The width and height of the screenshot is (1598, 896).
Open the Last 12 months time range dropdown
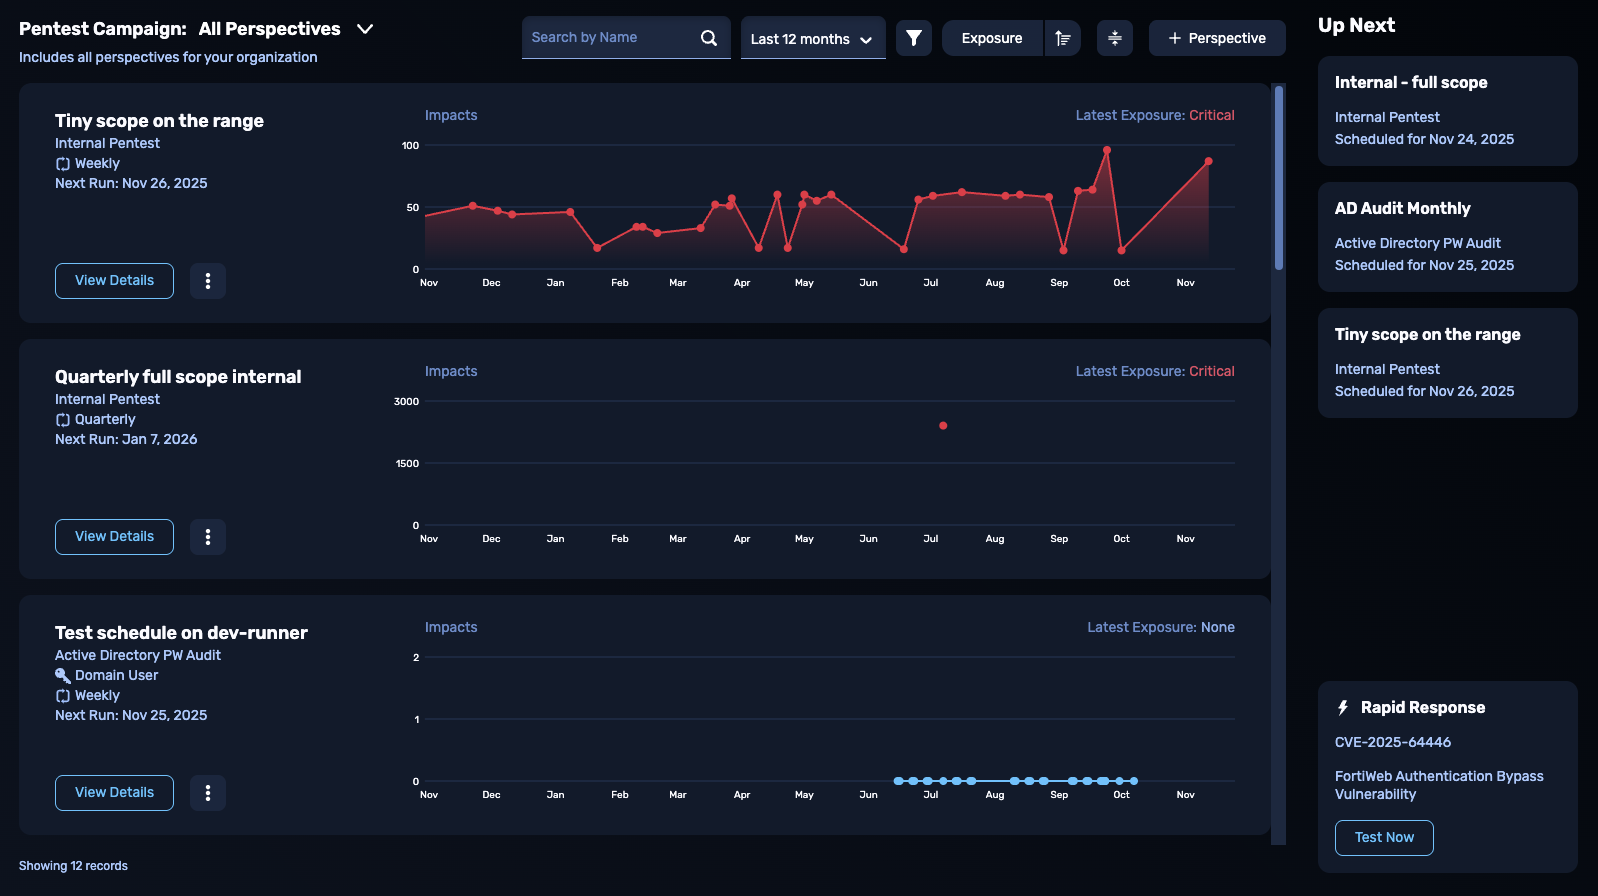(x=812, y=39)
